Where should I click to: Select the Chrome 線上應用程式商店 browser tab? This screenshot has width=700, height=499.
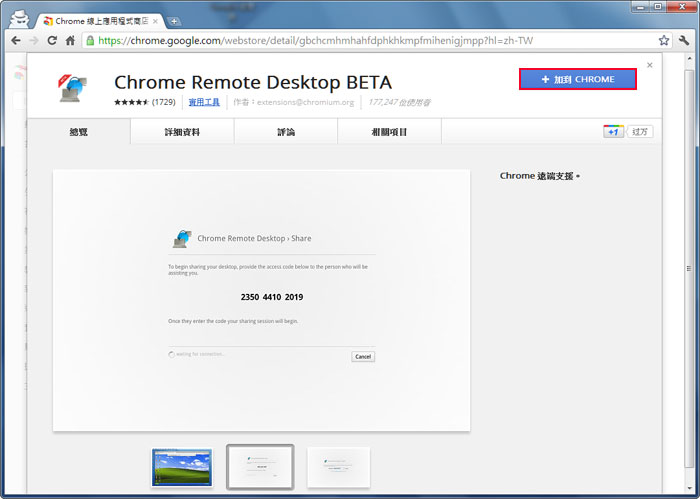(100, 21)
